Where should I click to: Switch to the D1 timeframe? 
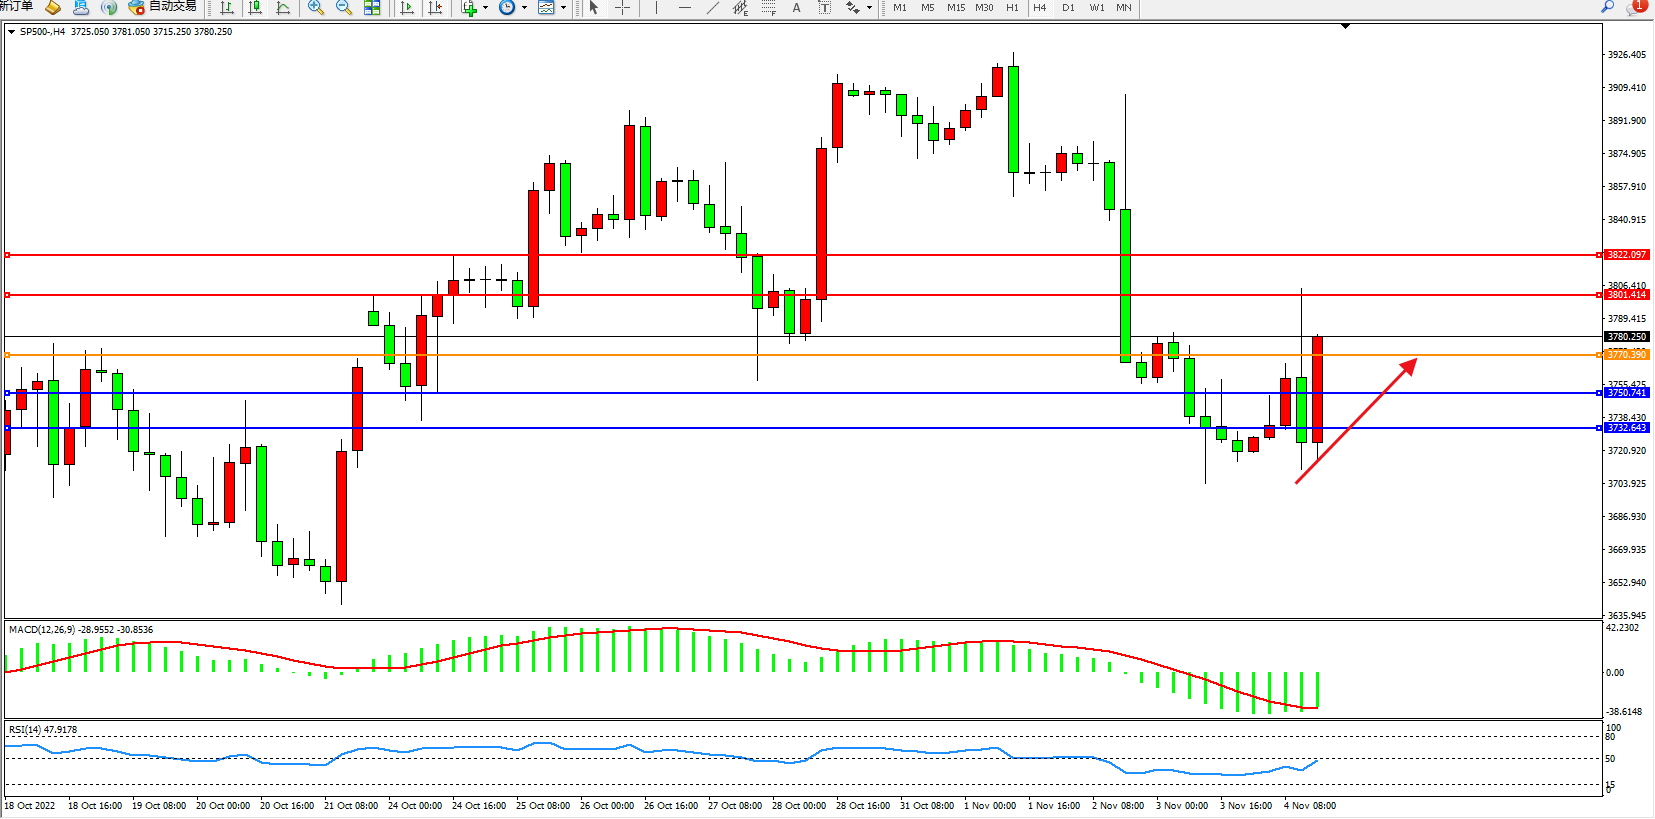(x=1068, y=8)
